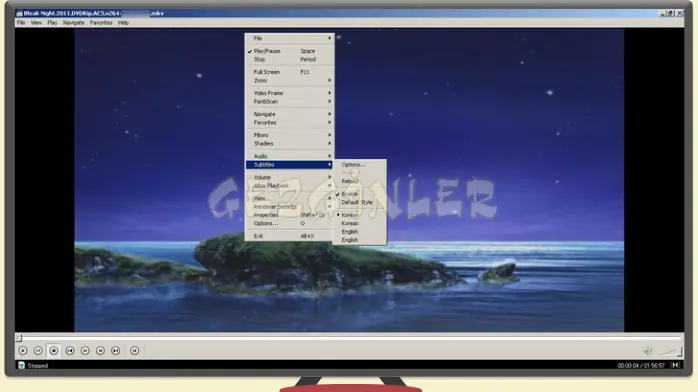Expand the Pan&Scan submenu

pos(289,101)
